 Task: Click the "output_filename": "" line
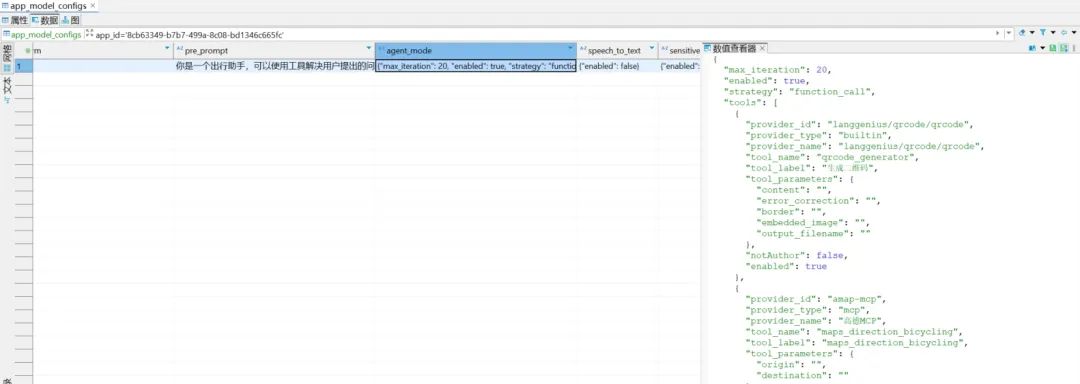(x=813, y=233)
